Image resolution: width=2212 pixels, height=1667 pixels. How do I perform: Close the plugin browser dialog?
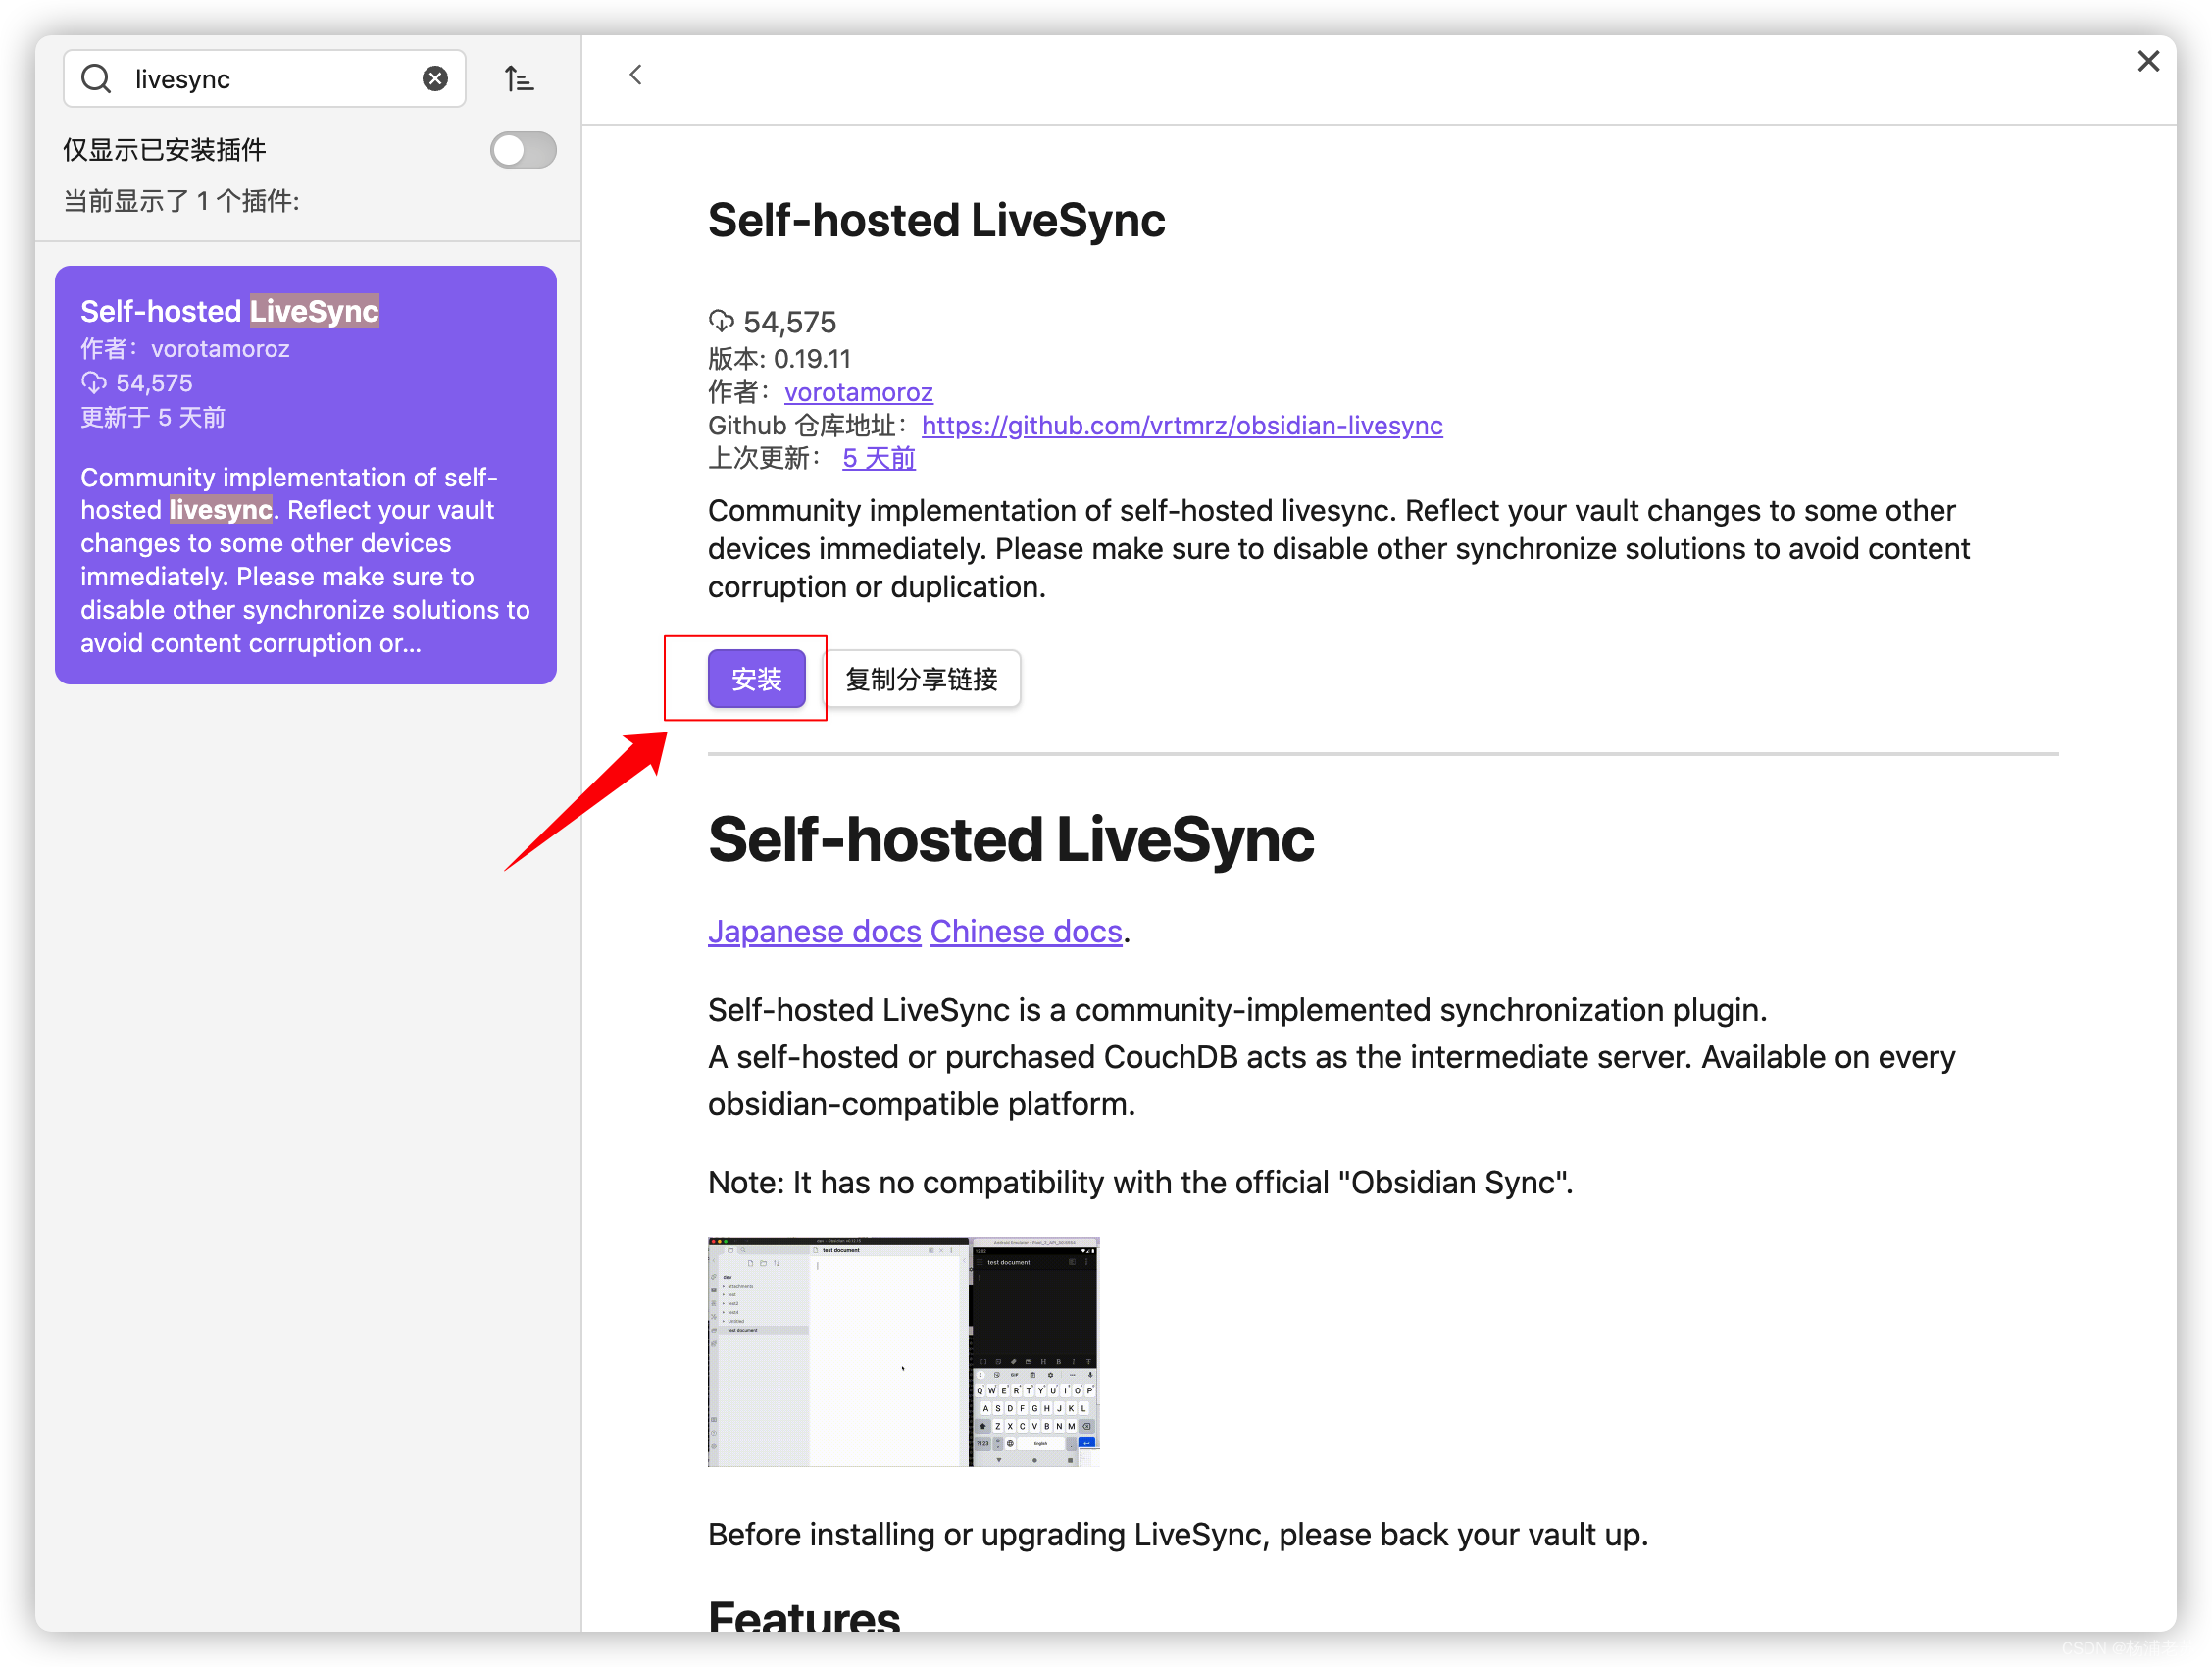[2148, 62]
